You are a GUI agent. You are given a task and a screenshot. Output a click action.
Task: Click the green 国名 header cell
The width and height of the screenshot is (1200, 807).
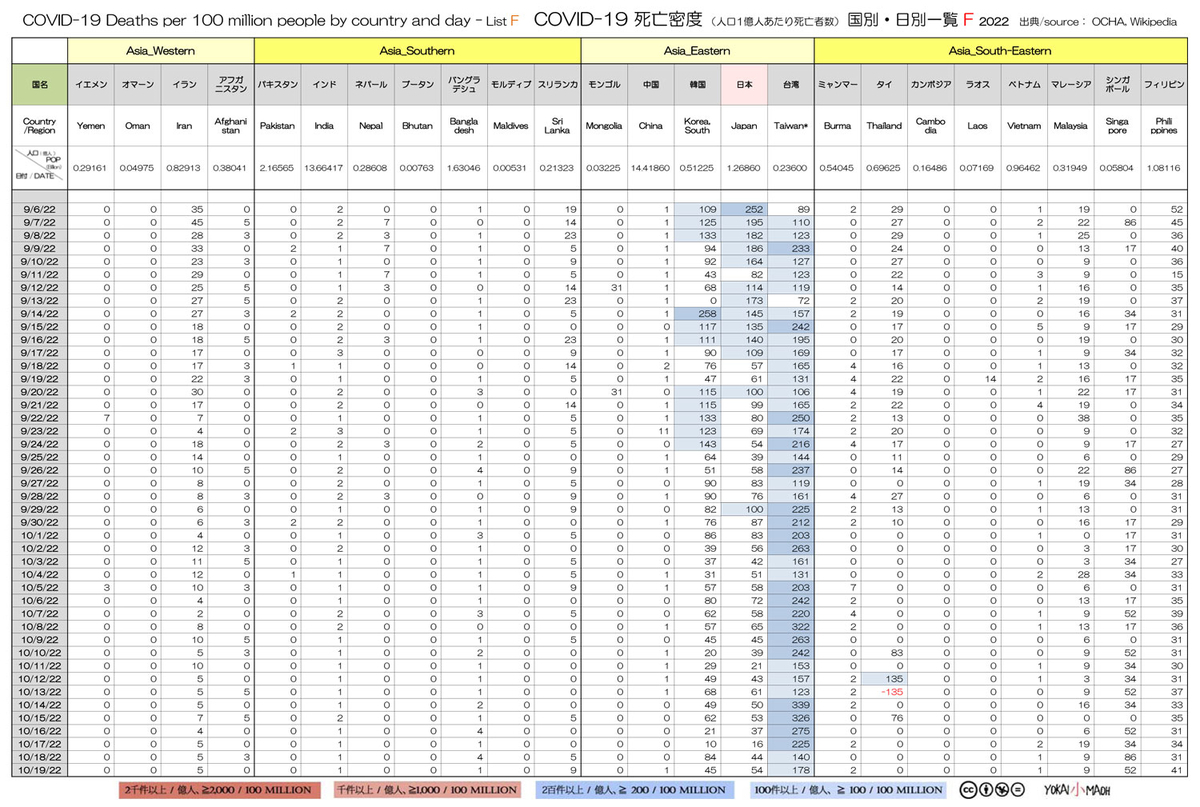(x=40, y=86)
